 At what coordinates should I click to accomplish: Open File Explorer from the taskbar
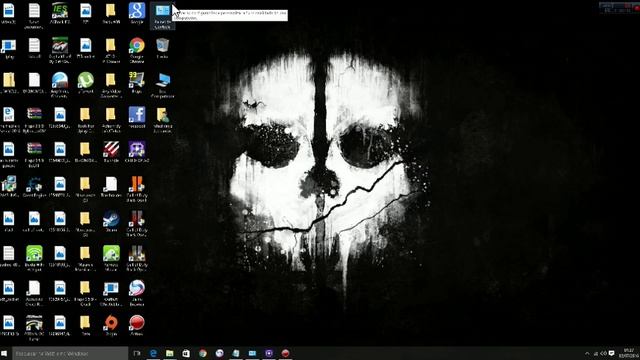[x=170, y=353]
